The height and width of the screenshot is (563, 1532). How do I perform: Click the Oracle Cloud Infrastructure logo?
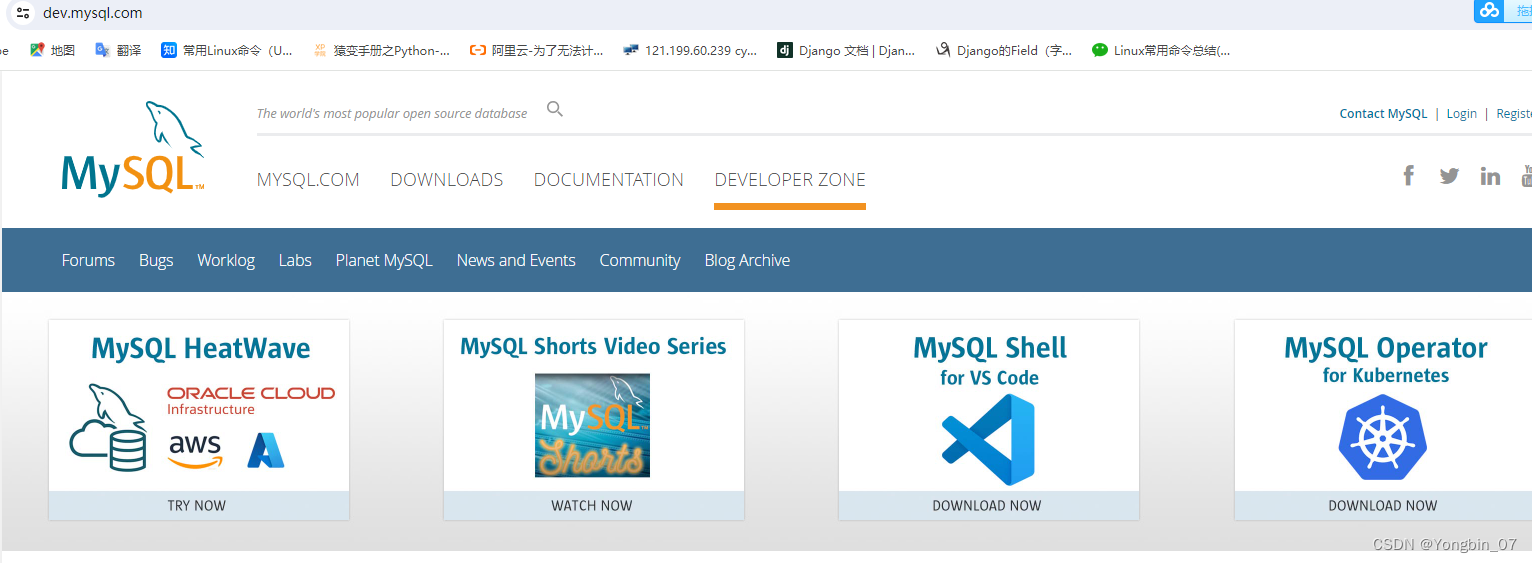(x=251, y=400)
